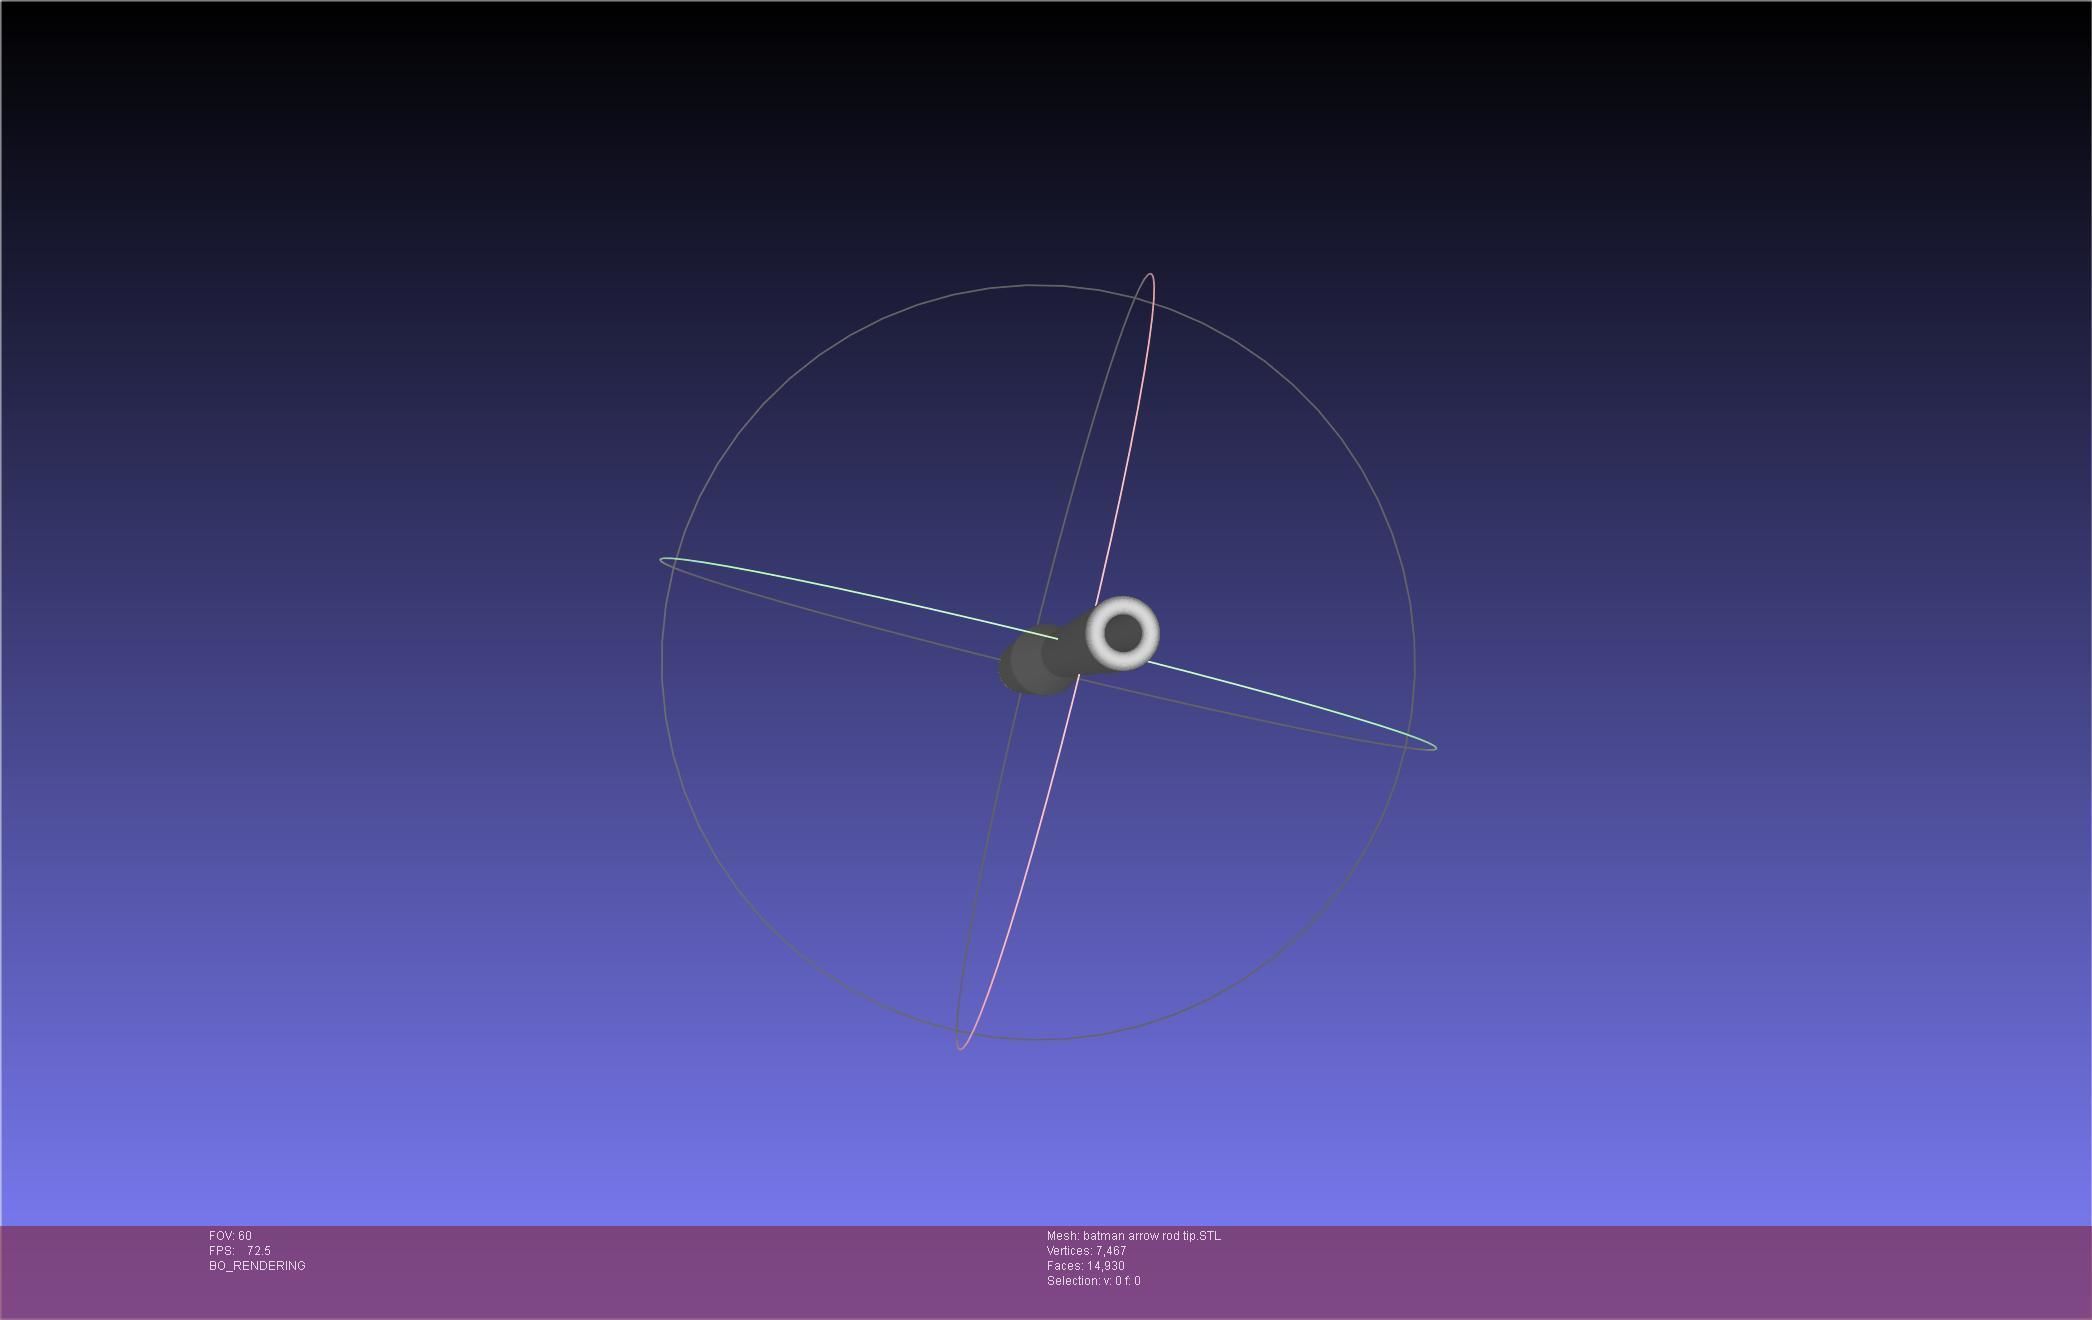2092x1320 pixels.
Task: Click the FOV: 60 readout
Action: (230, 1236)
